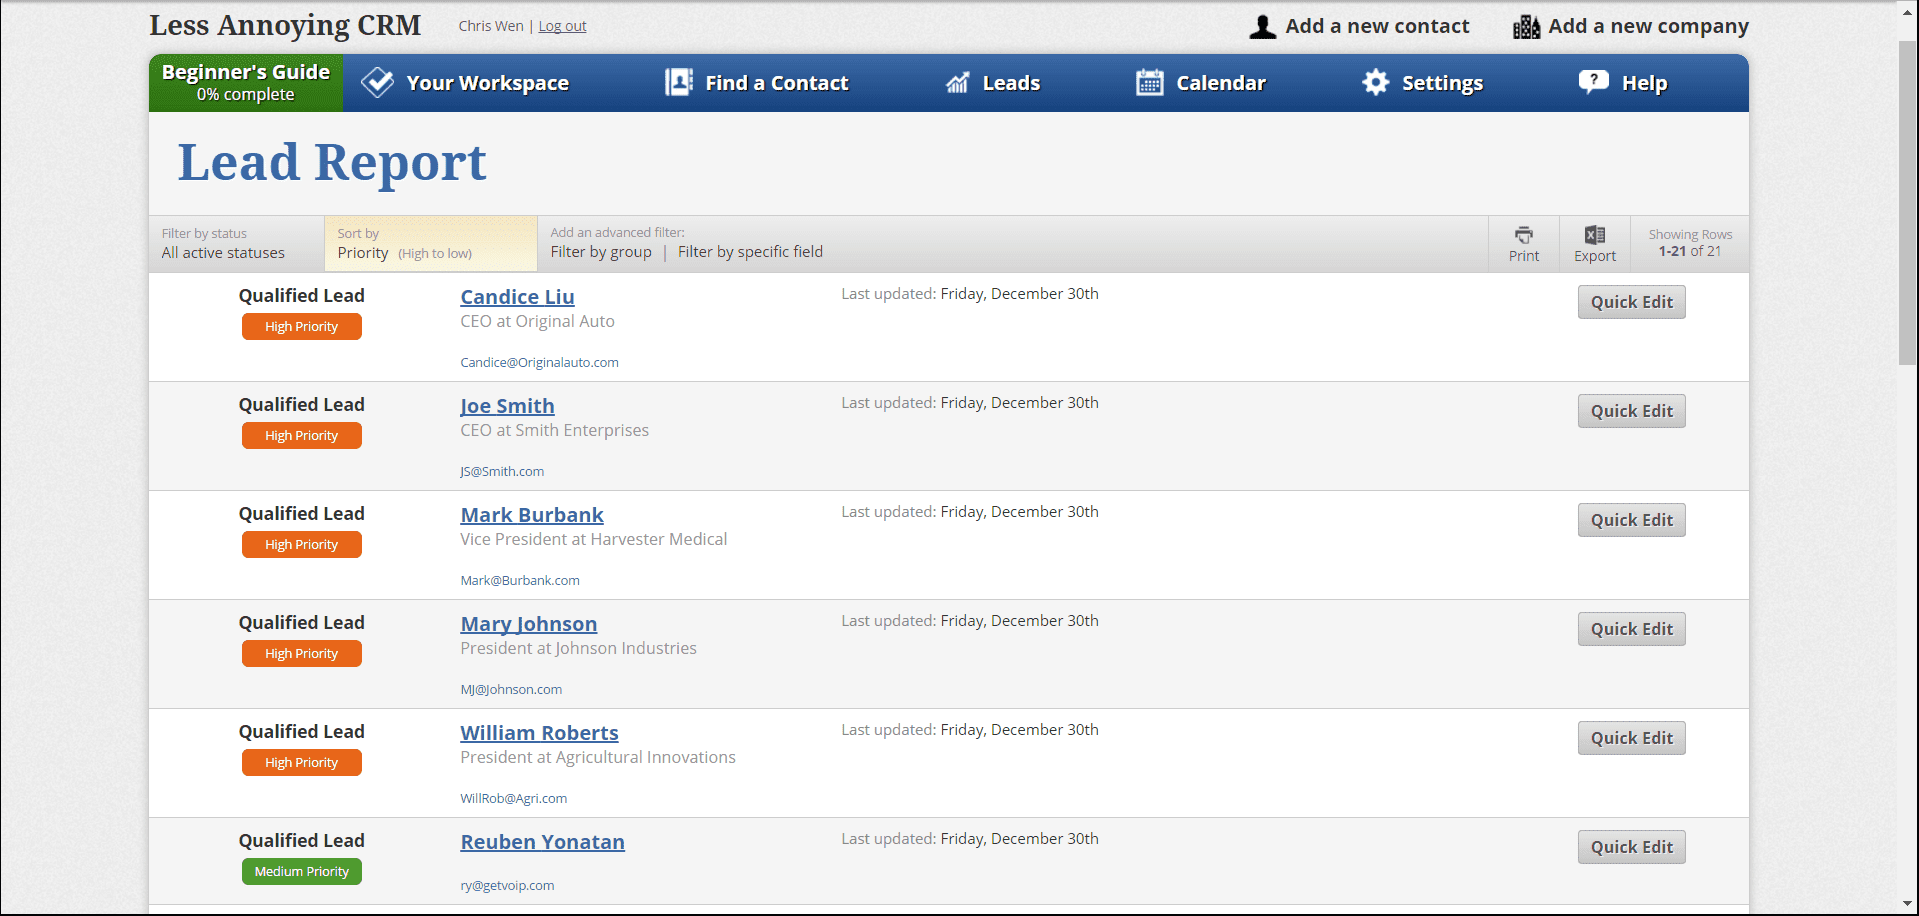This screenshot has height=916, width=1919.
Task: Open the Settings menu item
Action: (1442, 83)
